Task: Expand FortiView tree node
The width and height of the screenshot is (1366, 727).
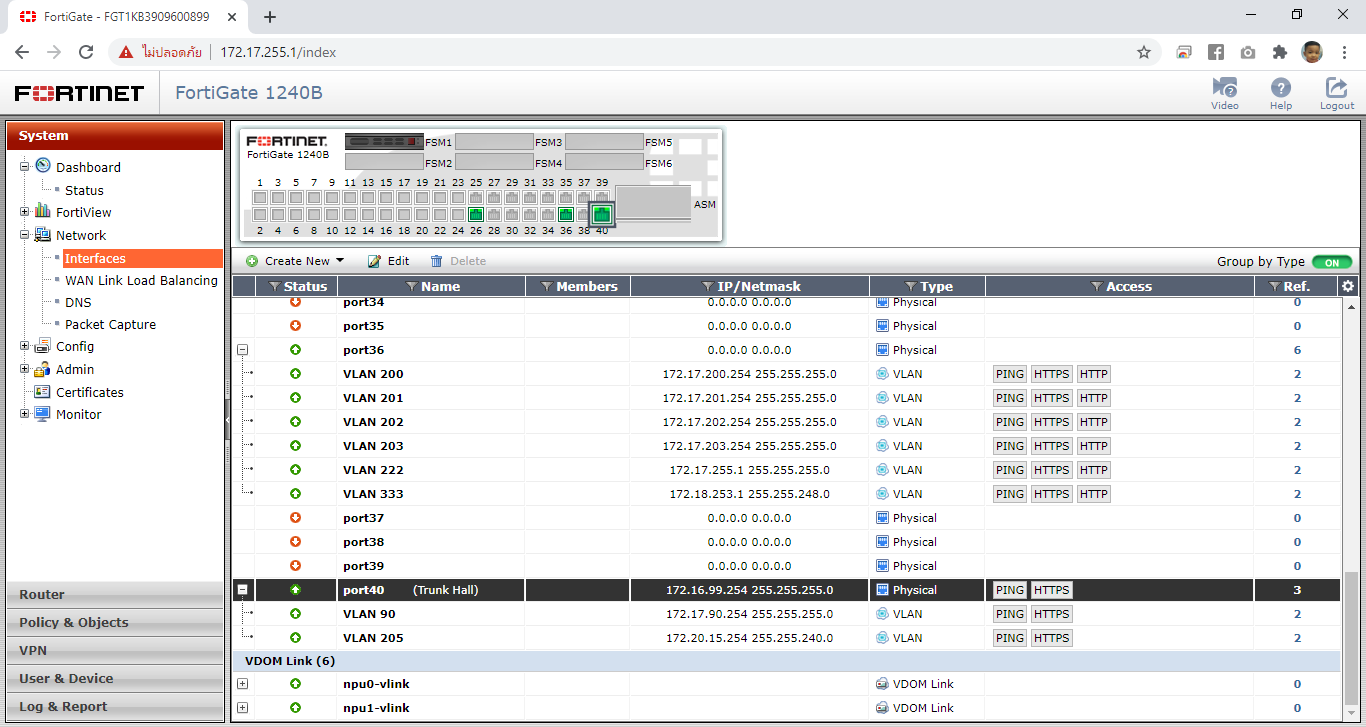Action: point(24,212)
